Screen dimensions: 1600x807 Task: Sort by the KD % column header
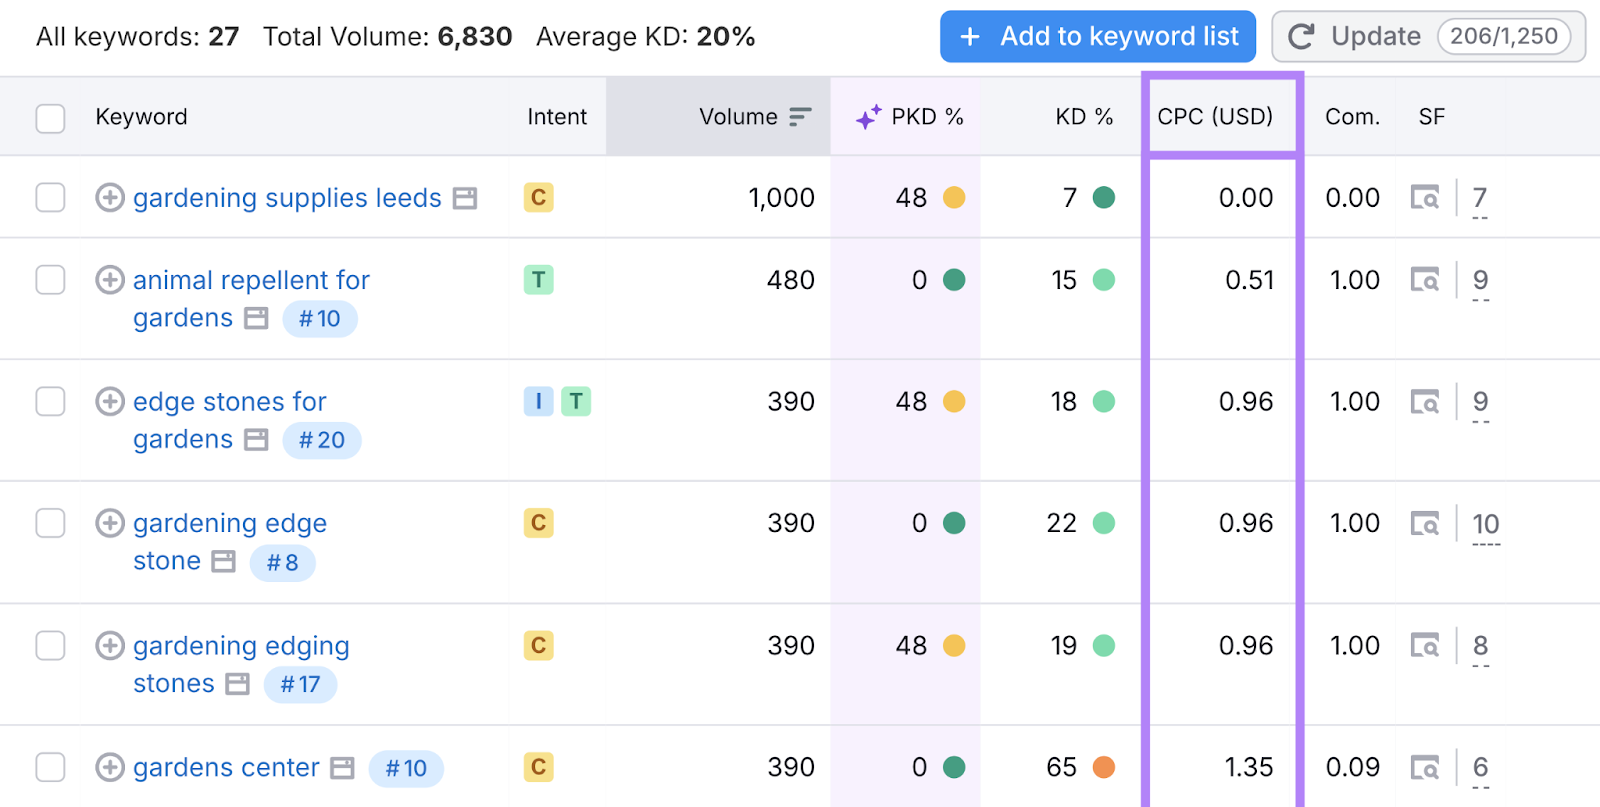point(1083,117)
